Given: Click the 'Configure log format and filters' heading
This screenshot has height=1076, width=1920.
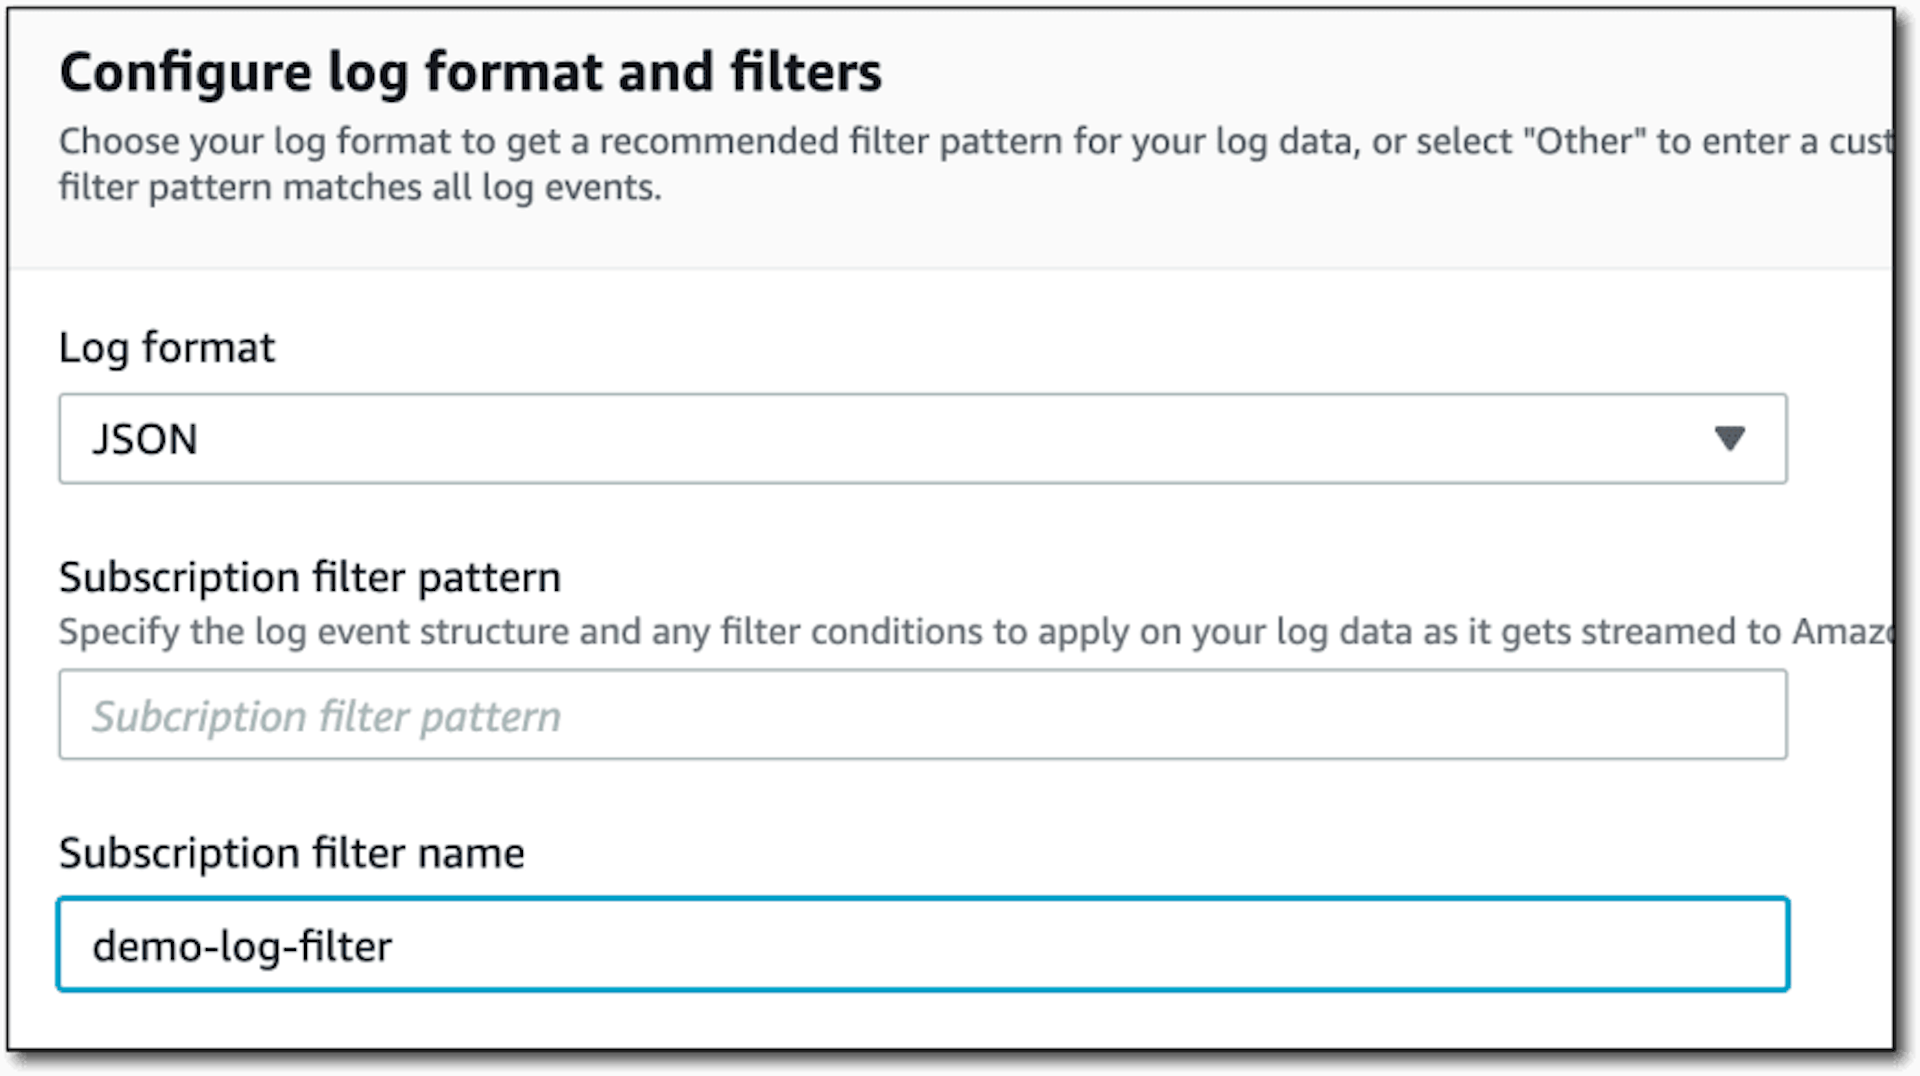Looking at the screenshot, I should (471, 73).
